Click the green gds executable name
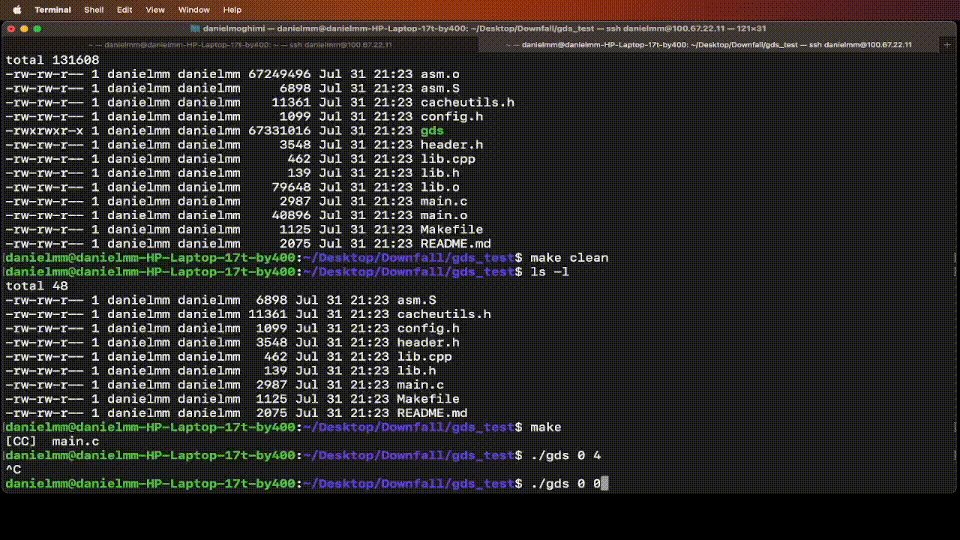 [x=432, y=130]
